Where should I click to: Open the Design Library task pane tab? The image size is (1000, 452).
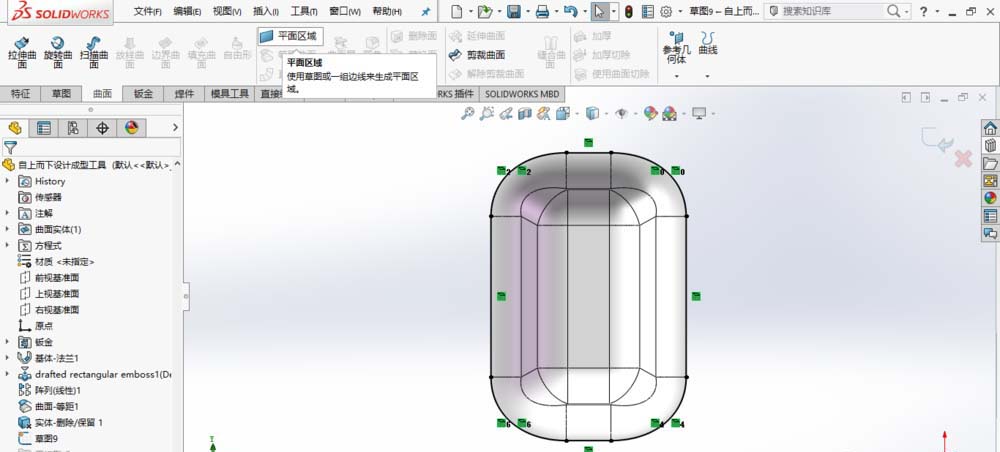pos(990,145)
